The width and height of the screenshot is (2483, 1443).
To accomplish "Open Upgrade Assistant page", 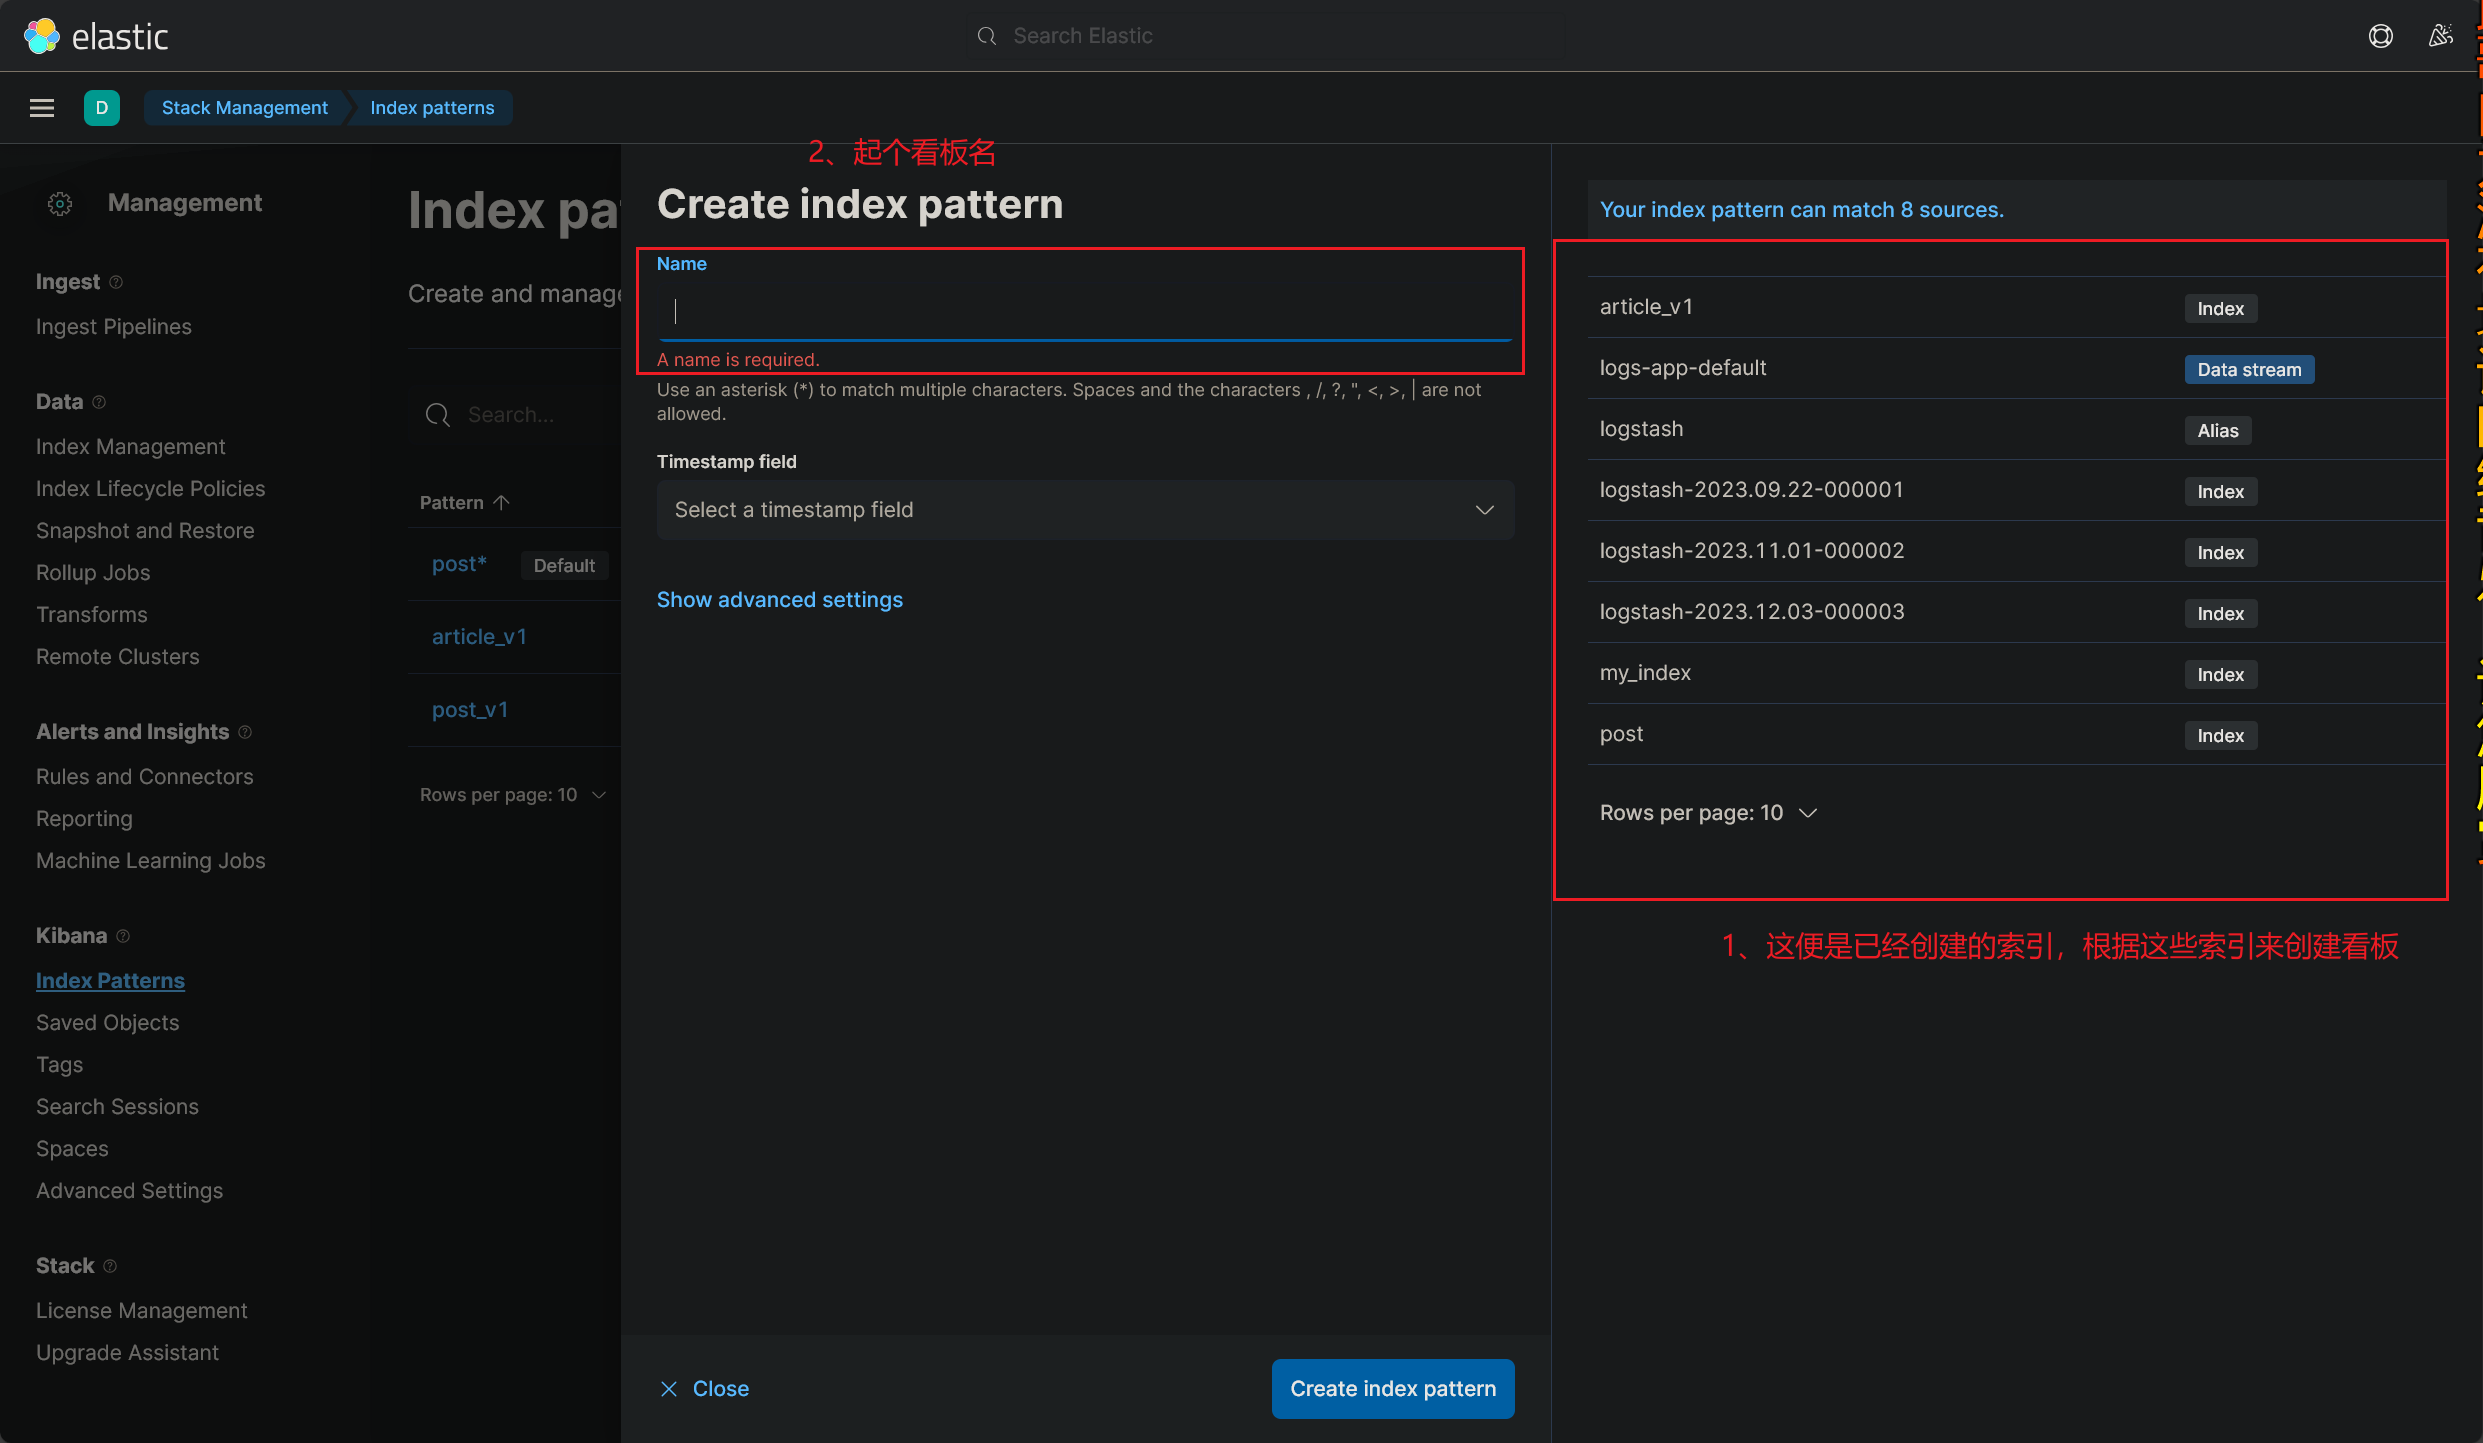I will tap(127, 1353).
